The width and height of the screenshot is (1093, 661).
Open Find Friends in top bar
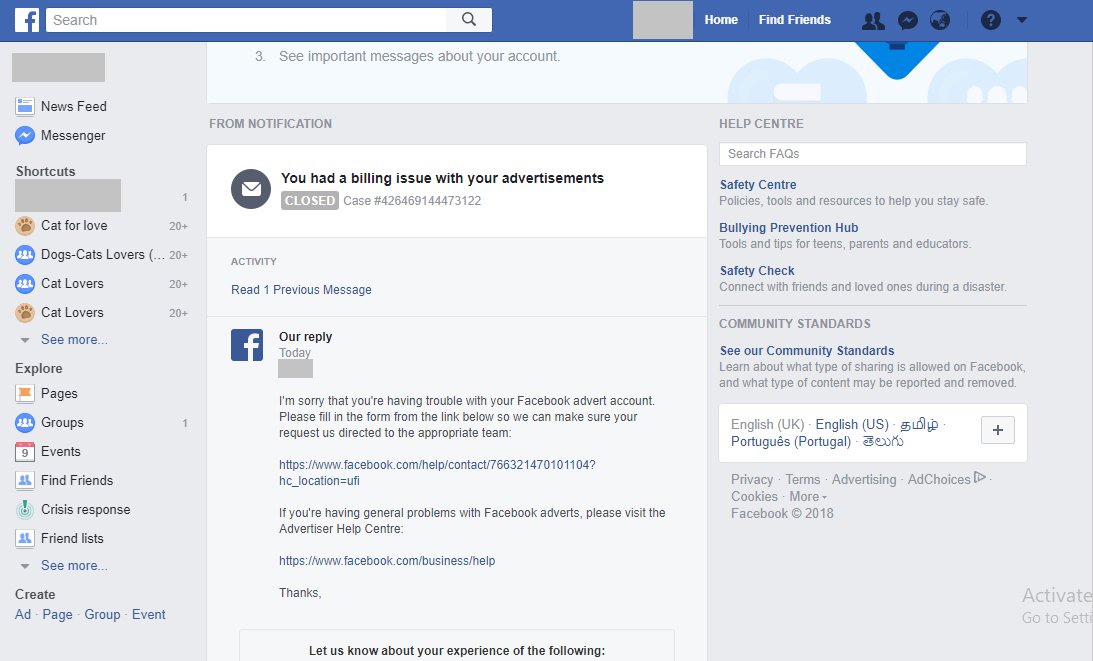(x=795, y=20)
